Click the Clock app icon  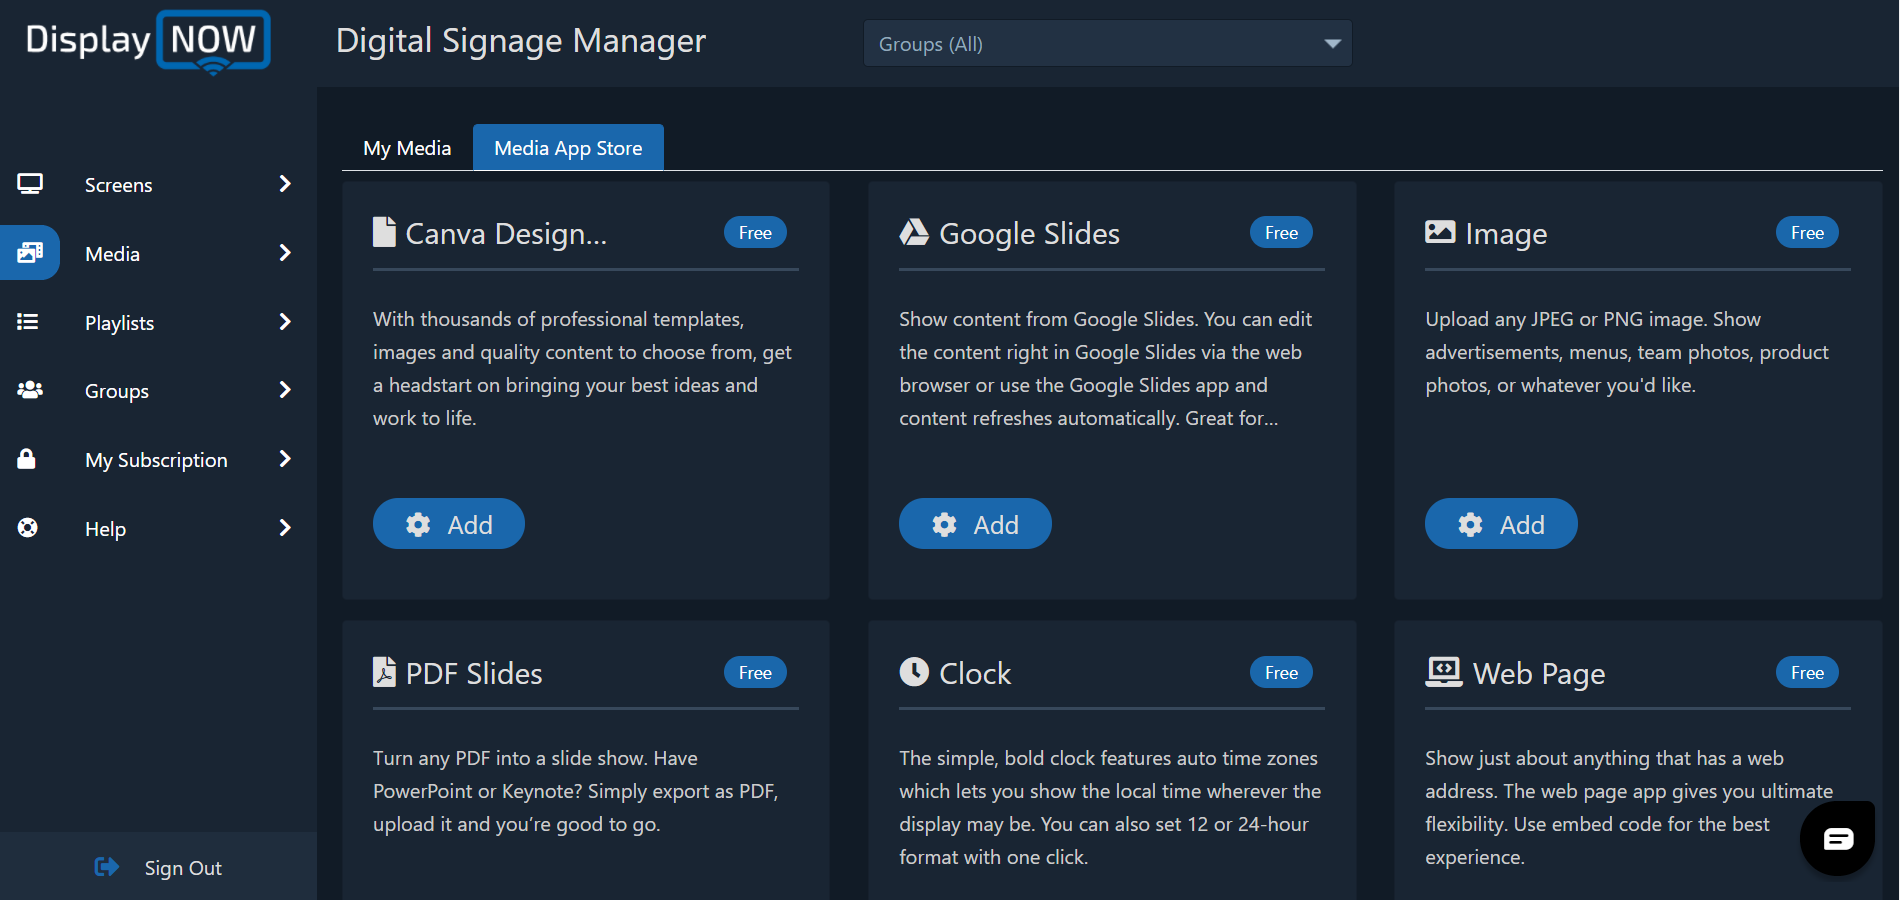913,671
